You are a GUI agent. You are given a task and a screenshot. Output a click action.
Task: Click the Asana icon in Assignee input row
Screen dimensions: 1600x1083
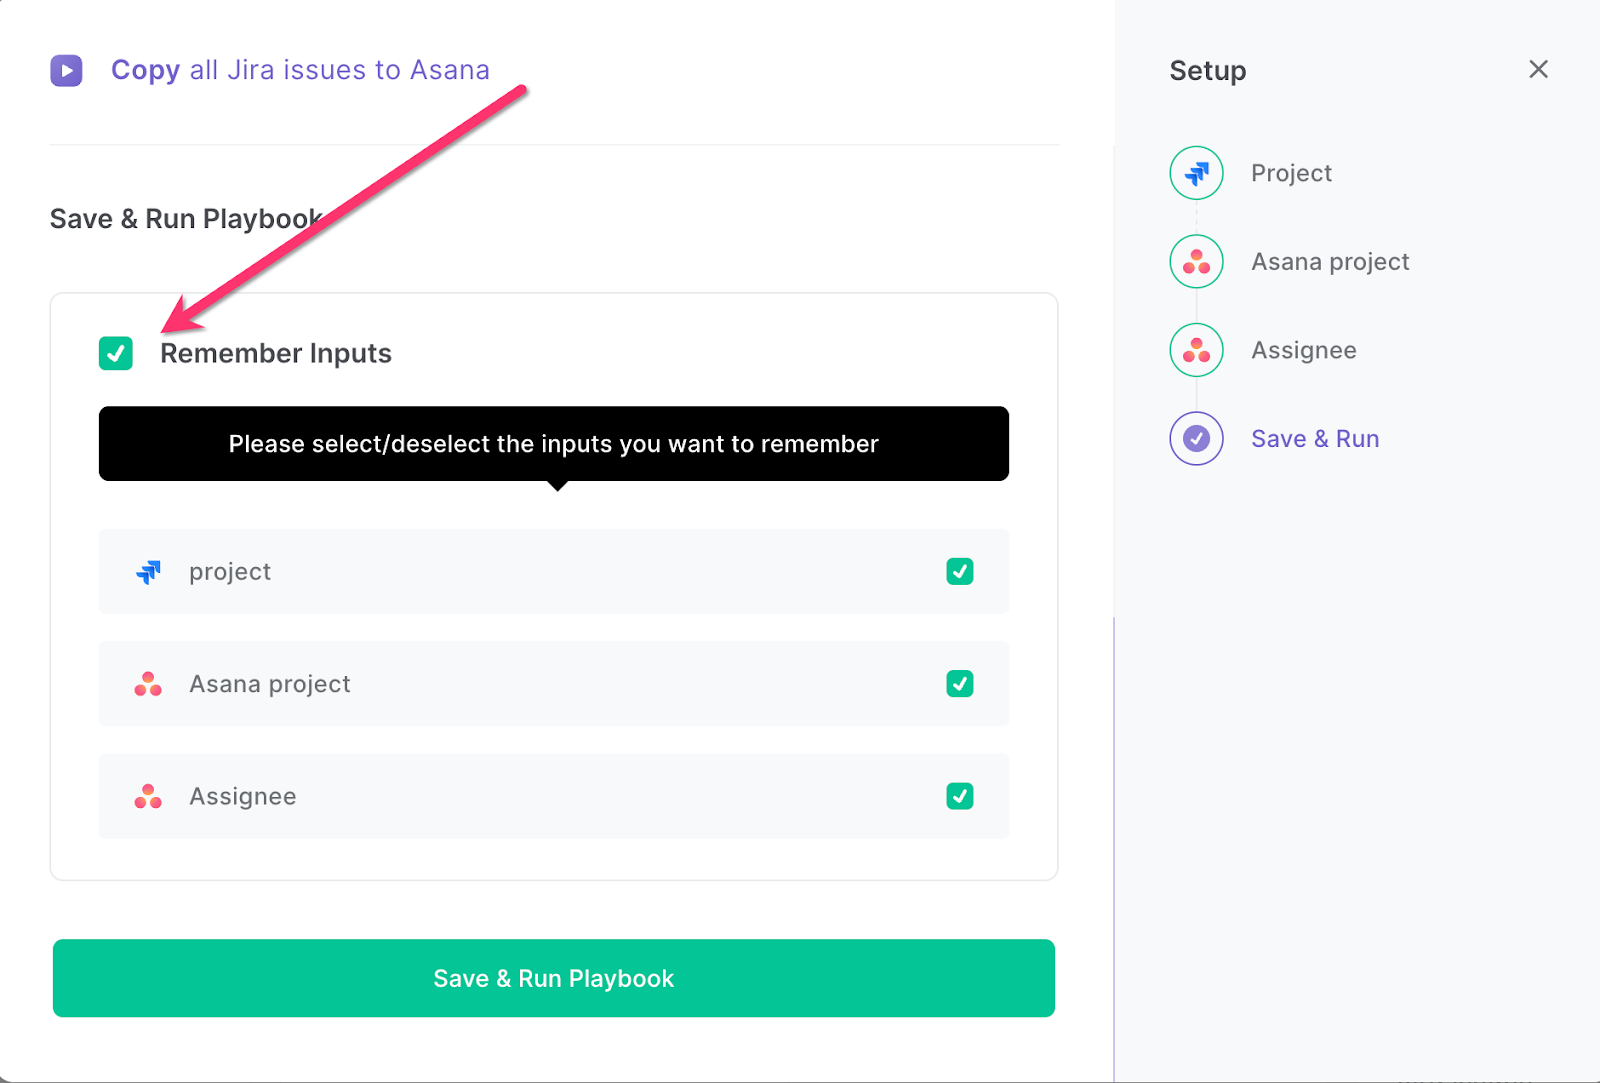148,796
